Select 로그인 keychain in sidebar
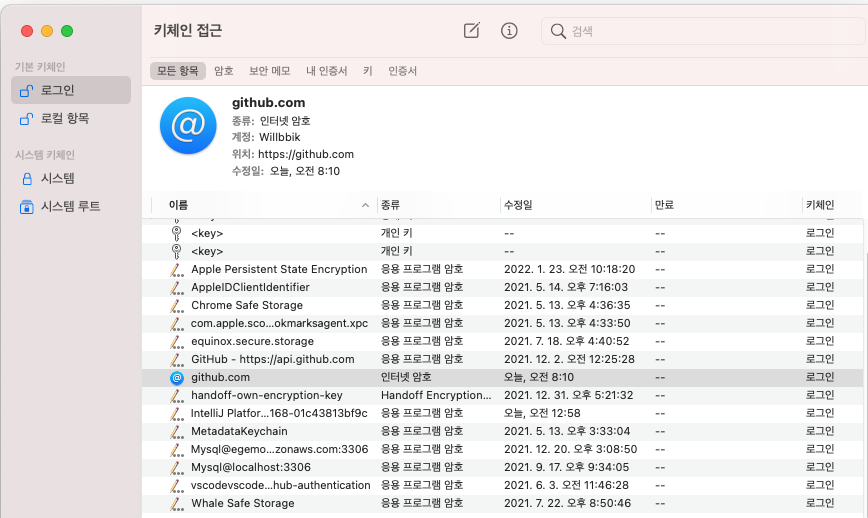 [x=71, y=90]
